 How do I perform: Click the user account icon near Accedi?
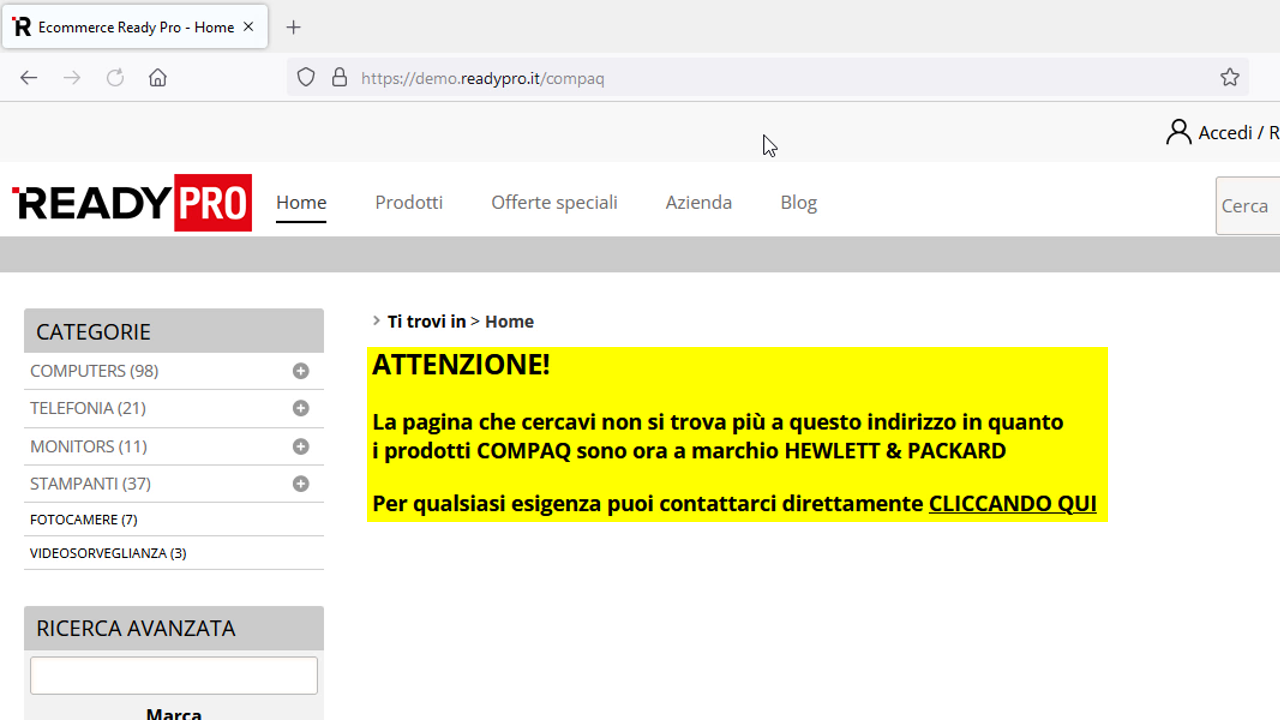[1178, 132]
